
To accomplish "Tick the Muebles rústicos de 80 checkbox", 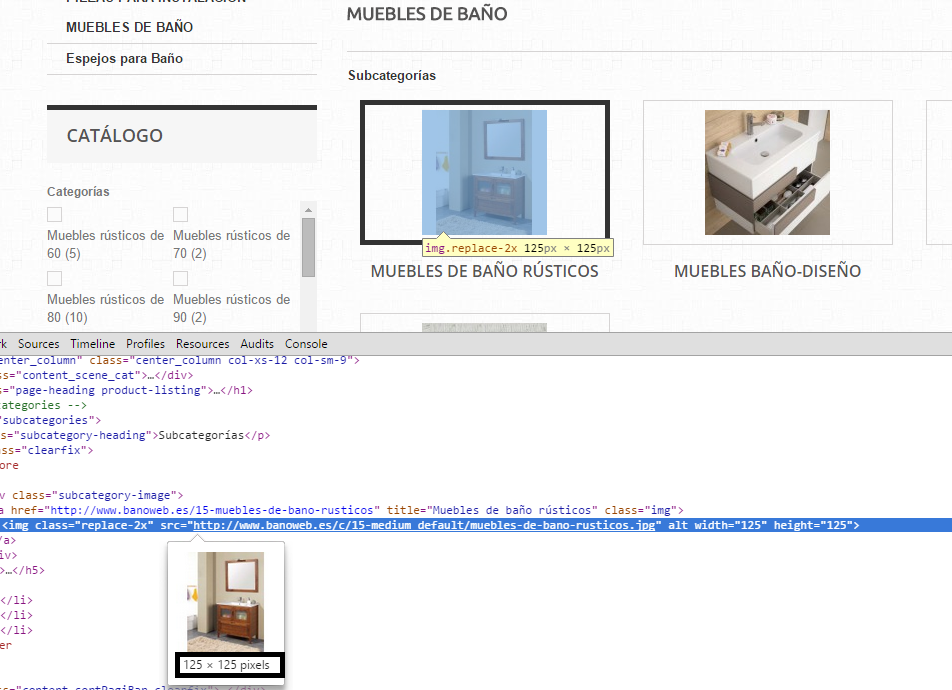I will (x=55, y=279).
